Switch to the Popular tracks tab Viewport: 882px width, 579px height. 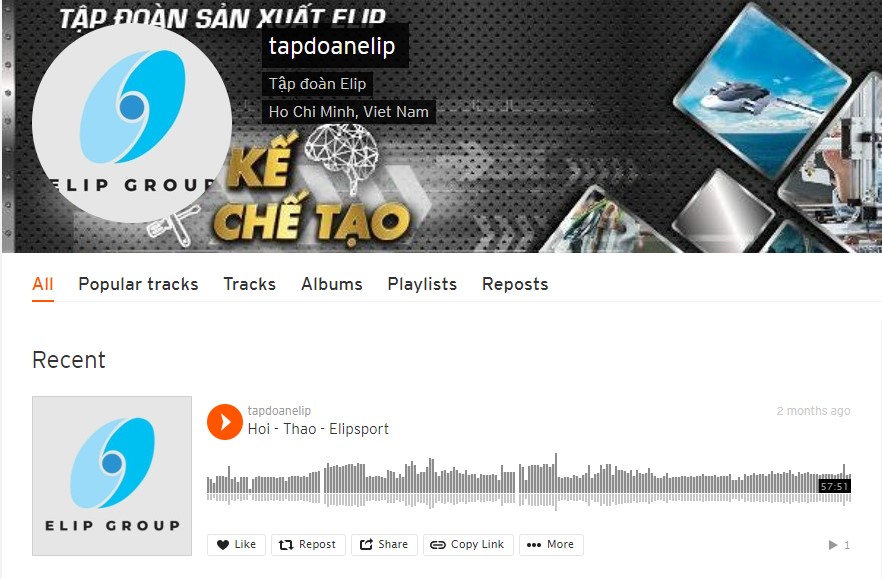click(138, 284)
